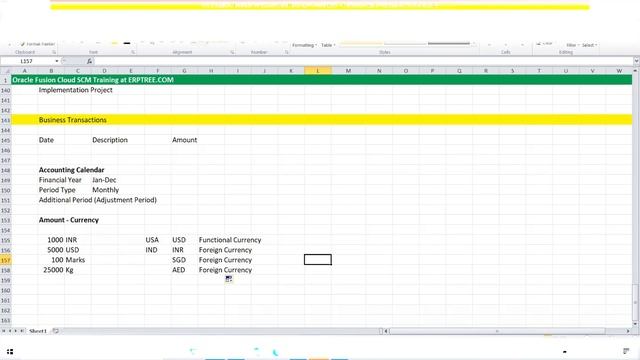The width and height of the screenshot is (640, 360).
Task: Click the "5000" amount cell
Action: 55,250
